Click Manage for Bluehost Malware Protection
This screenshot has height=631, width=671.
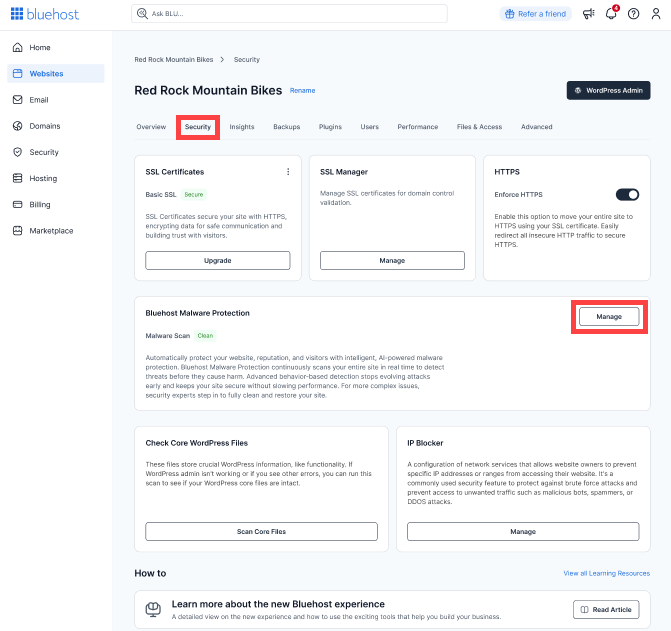(x=609, y=317)
